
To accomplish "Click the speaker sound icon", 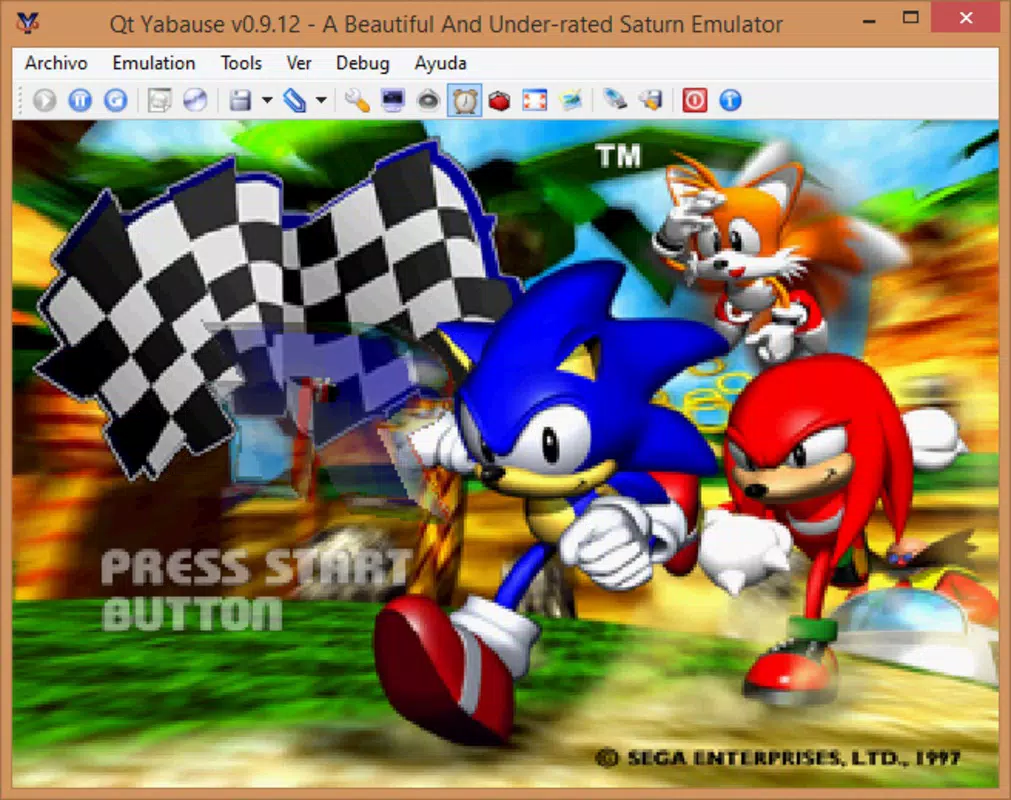I will click(428, 101).
